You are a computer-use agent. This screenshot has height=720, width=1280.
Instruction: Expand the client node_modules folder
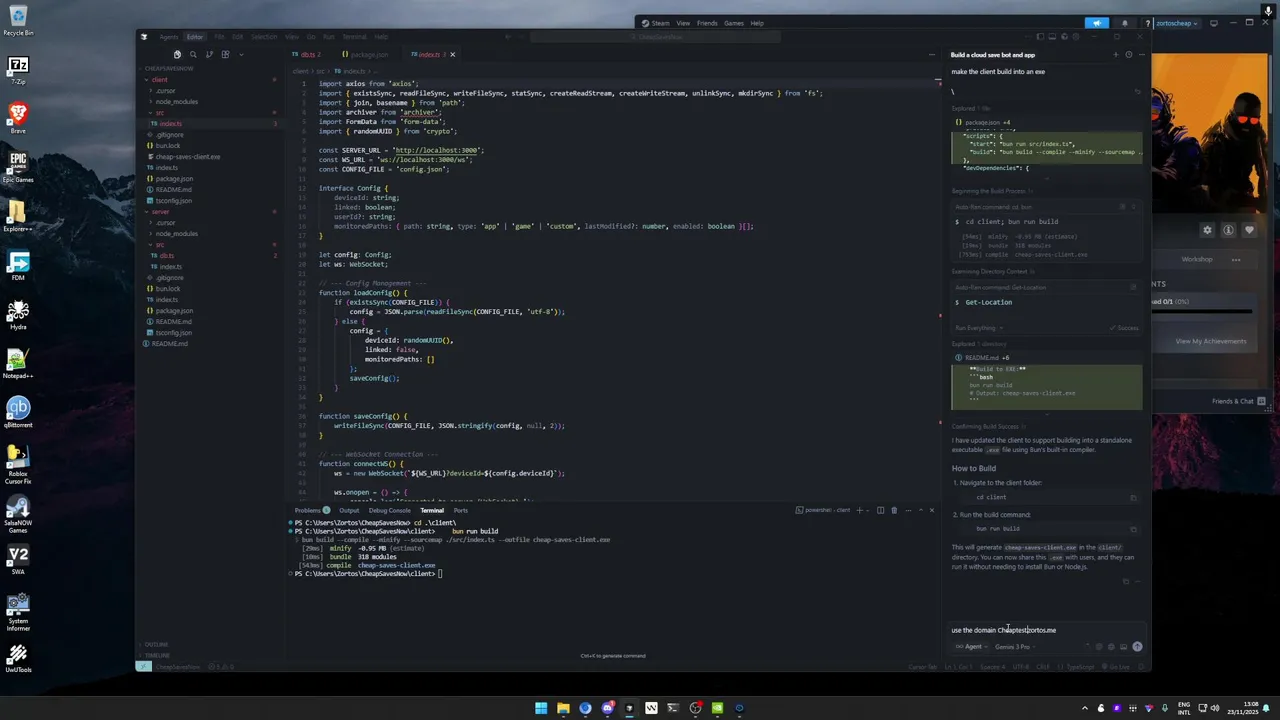tap(176, 102)
